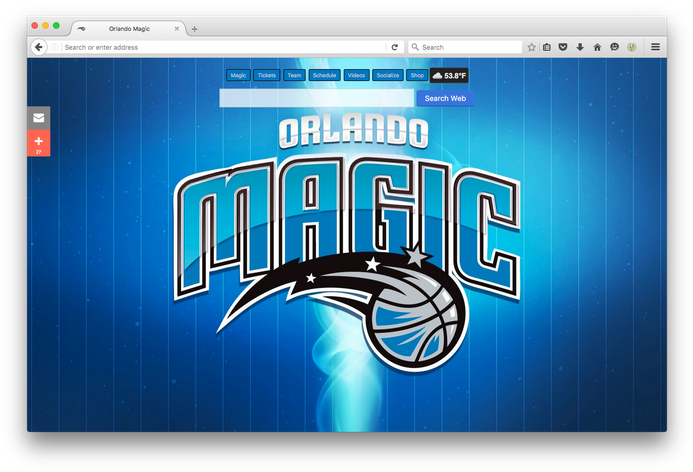The height and width of the screenshot is (472, 693).
Task: Open the chat smiley icon
Action: click(614, 47)
